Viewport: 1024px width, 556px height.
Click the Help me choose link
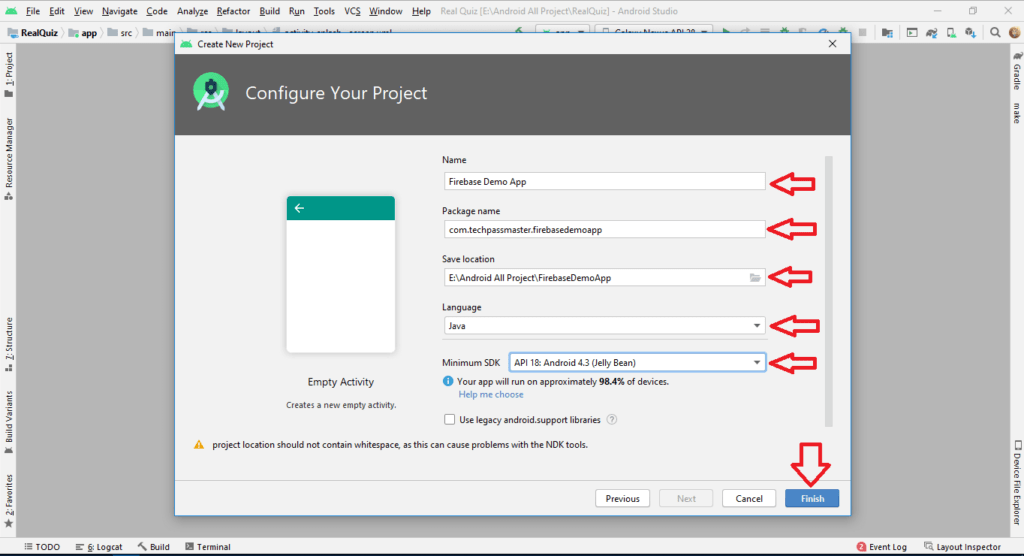(x=490, y=395)
